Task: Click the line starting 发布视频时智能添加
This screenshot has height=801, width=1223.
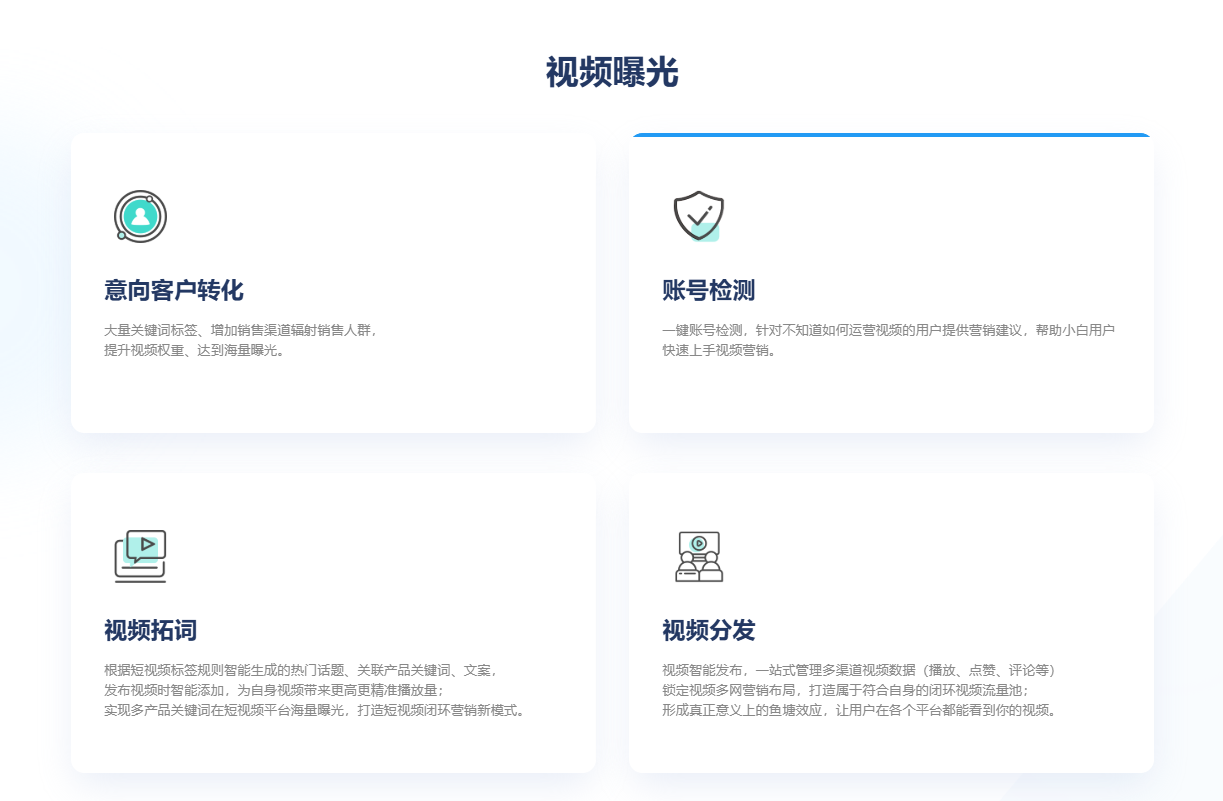Action: (274, 690)
